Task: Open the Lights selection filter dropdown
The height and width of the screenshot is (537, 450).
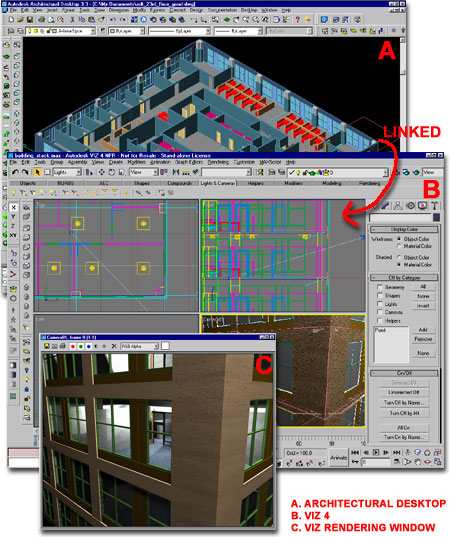Action: pos(67,172)
